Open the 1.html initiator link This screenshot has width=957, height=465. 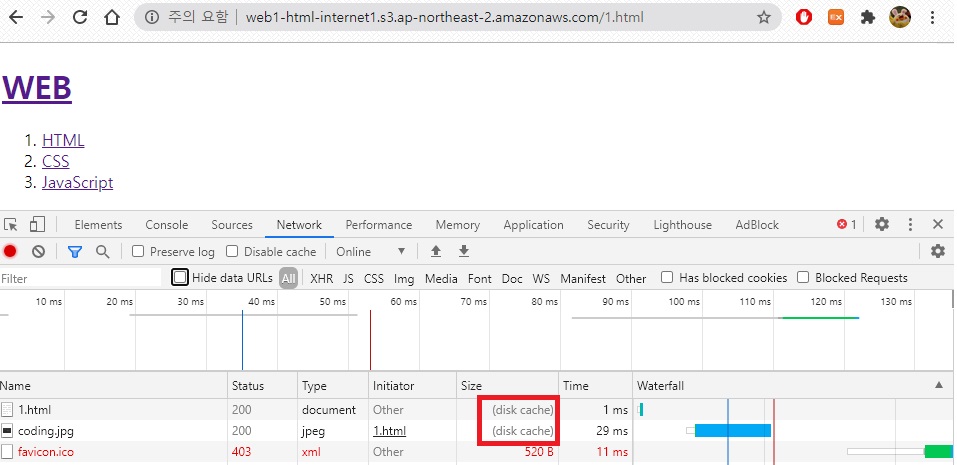tap(389, 431)
